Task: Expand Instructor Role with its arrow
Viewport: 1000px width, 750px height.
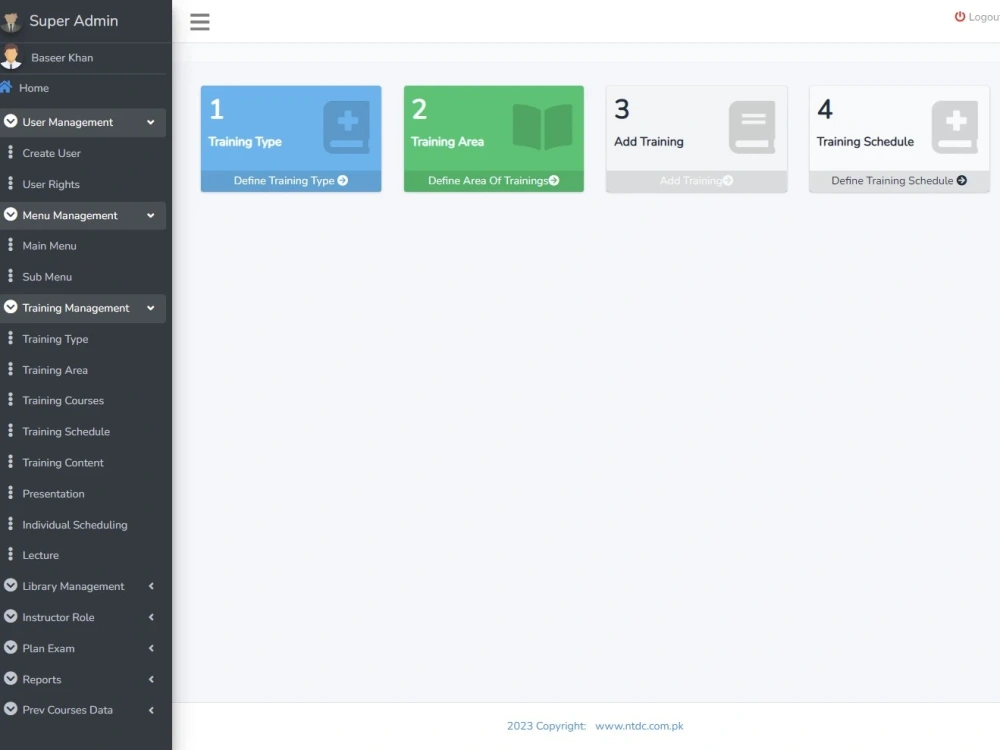Action: click(x=151, y=617)
